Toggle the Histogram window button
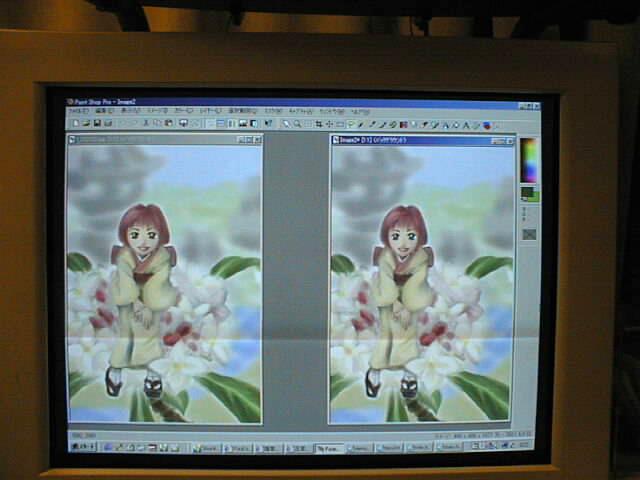The height and width of the screenshot is (480, 640). pyautogui.click(x=243, y=124)
